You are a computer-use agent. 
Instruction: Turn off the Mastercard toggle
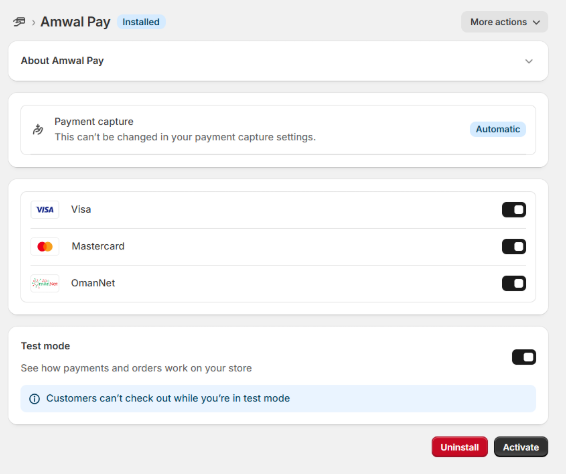[x=514, y=247]
